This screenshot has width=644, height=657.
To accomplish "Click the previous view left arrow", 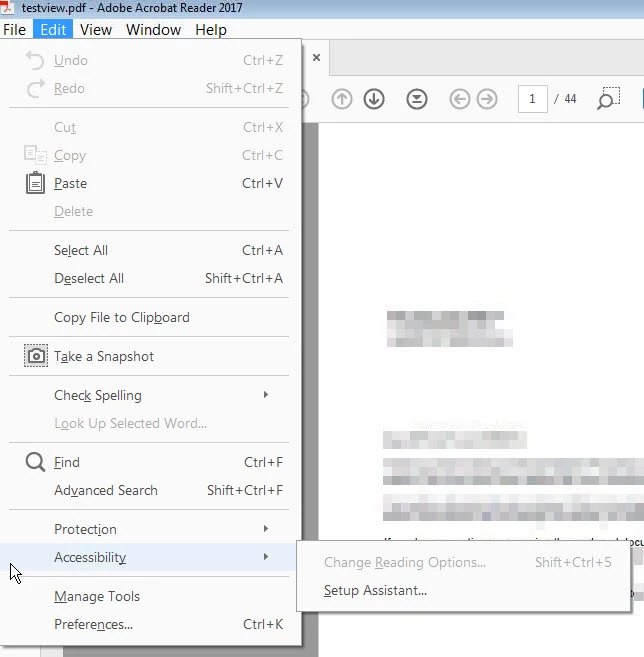I will tap(460, 99).
